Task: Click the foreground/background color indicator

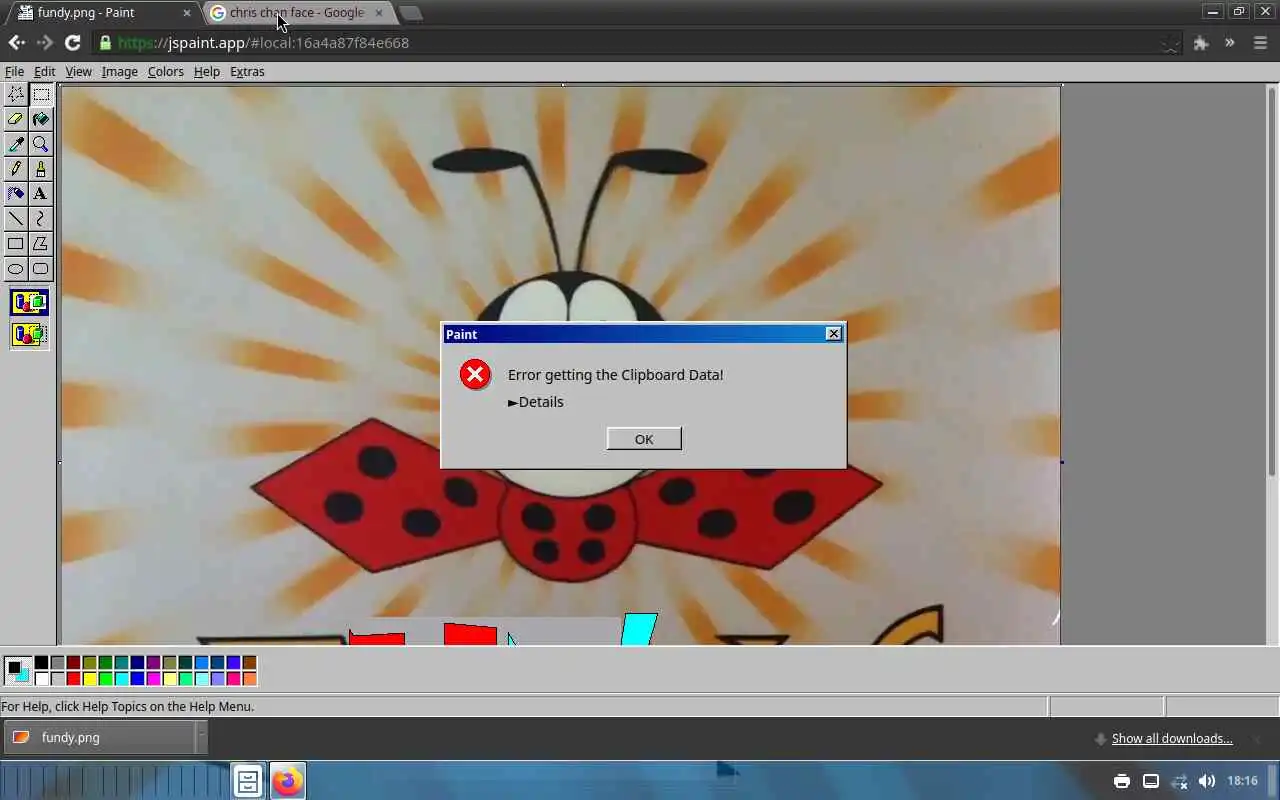Action: point(17,671)
